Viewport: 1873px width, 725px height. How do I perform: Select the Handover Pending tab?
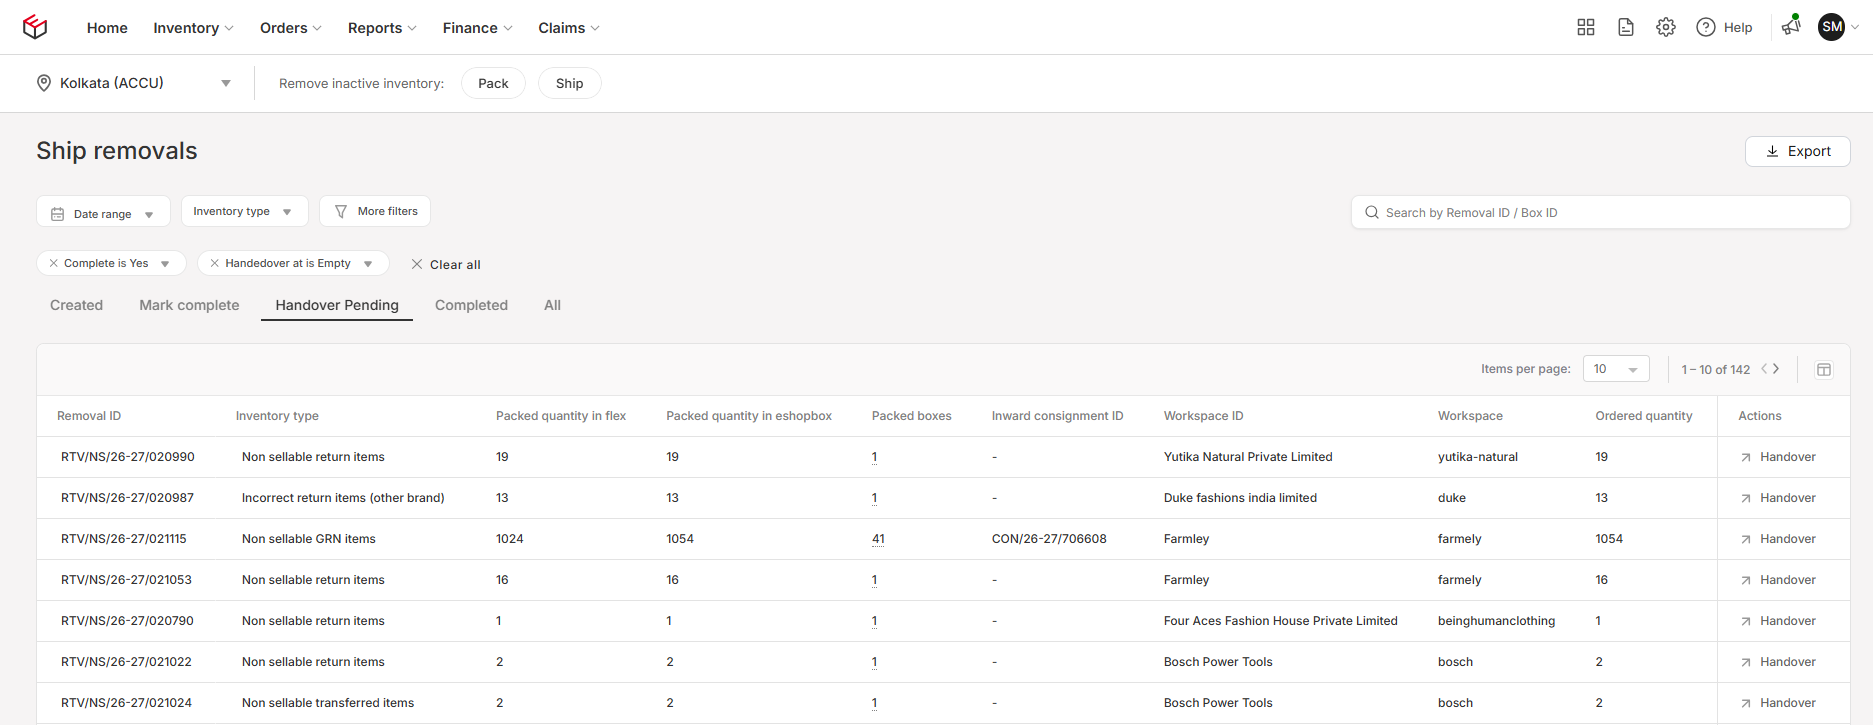(x=337, y=305)
